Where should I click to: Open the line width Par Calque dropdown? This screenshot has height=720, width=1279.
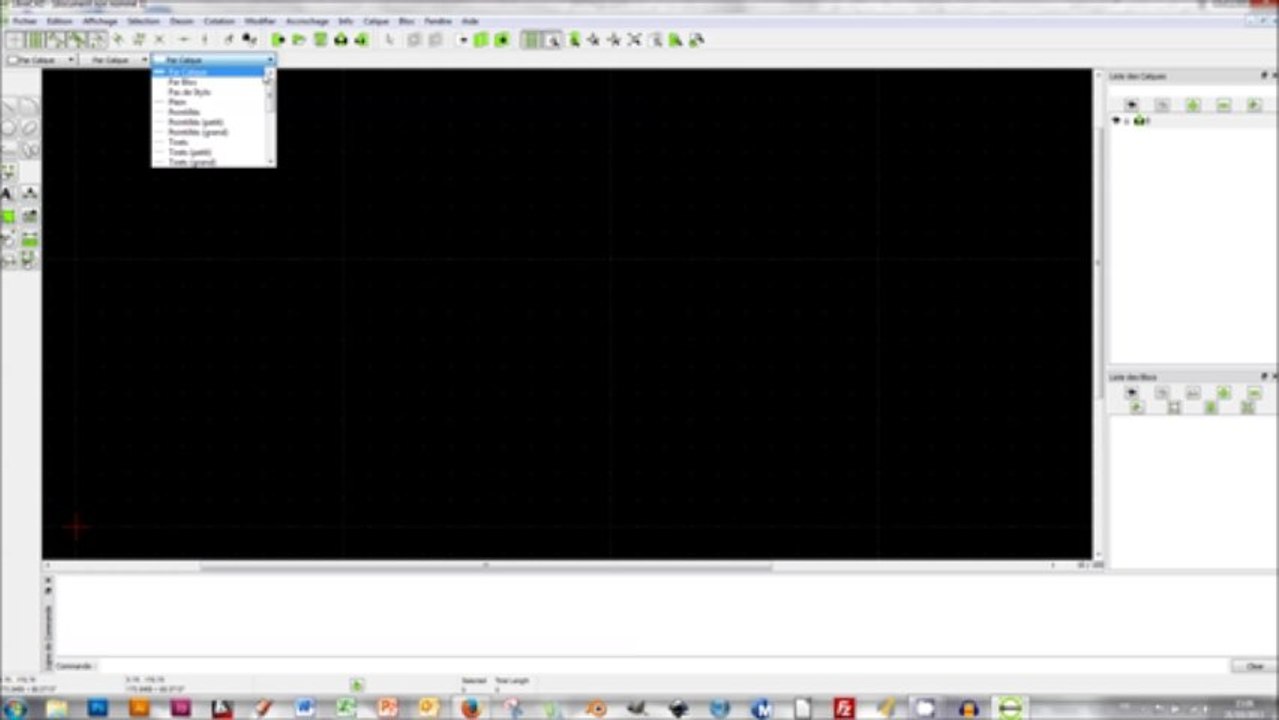pyautogui.click(x=116, y=60)
